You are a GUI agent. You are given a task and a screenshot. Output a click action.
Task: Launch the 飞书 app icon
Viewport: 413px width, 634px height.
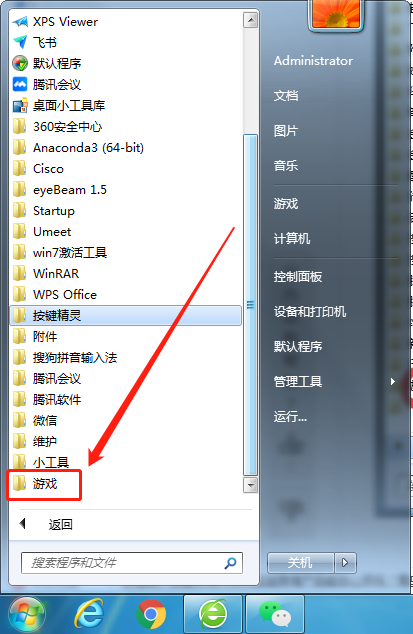pyautogui.click(x=20, y=42)
